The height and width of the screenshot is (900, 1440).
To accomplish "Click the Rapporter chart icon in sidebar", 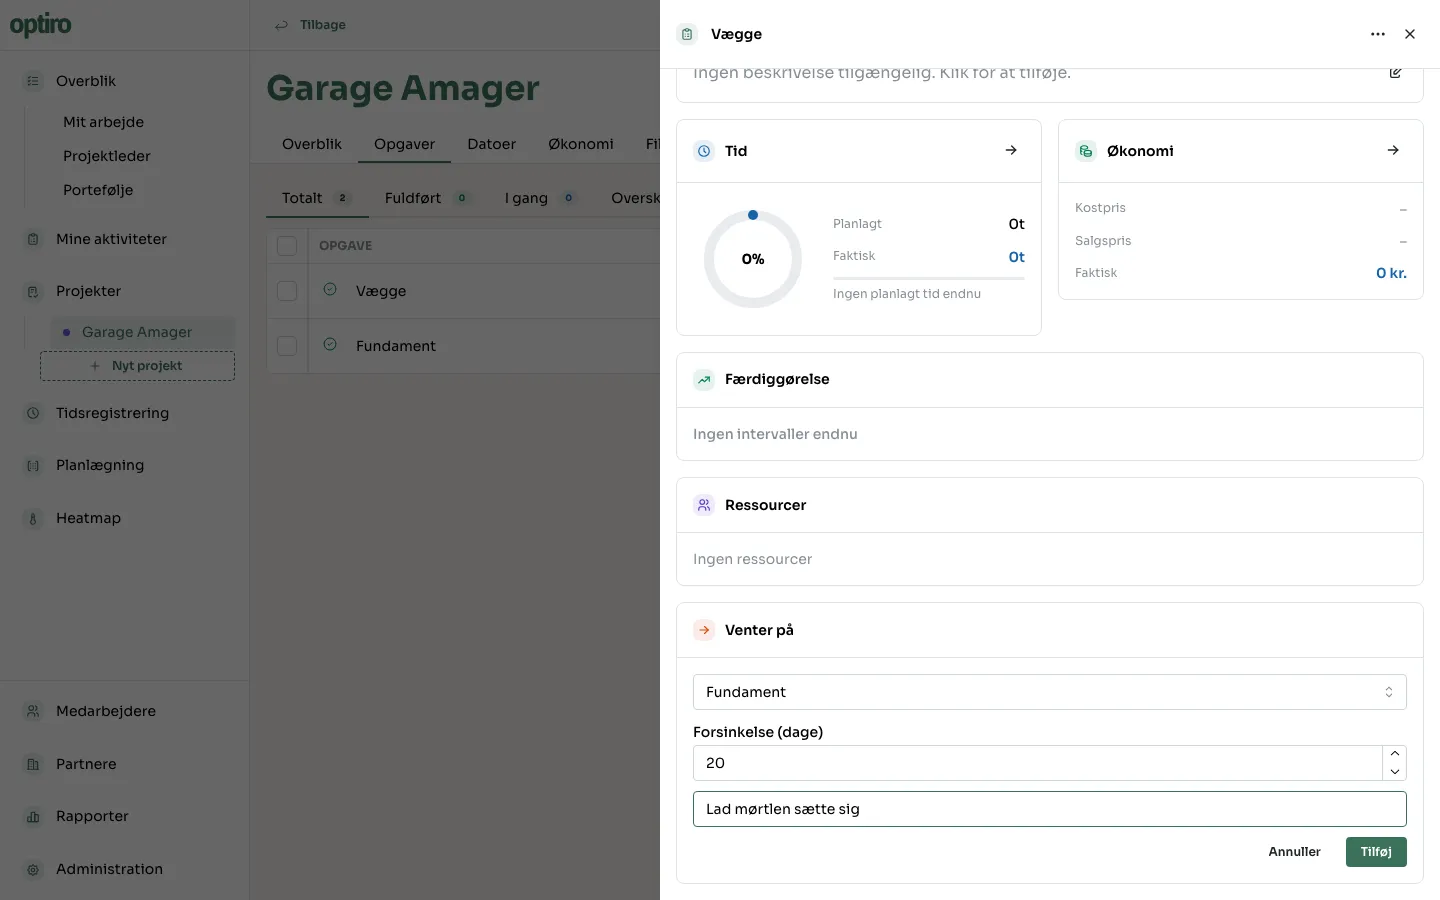I will [x=33, y=816].
